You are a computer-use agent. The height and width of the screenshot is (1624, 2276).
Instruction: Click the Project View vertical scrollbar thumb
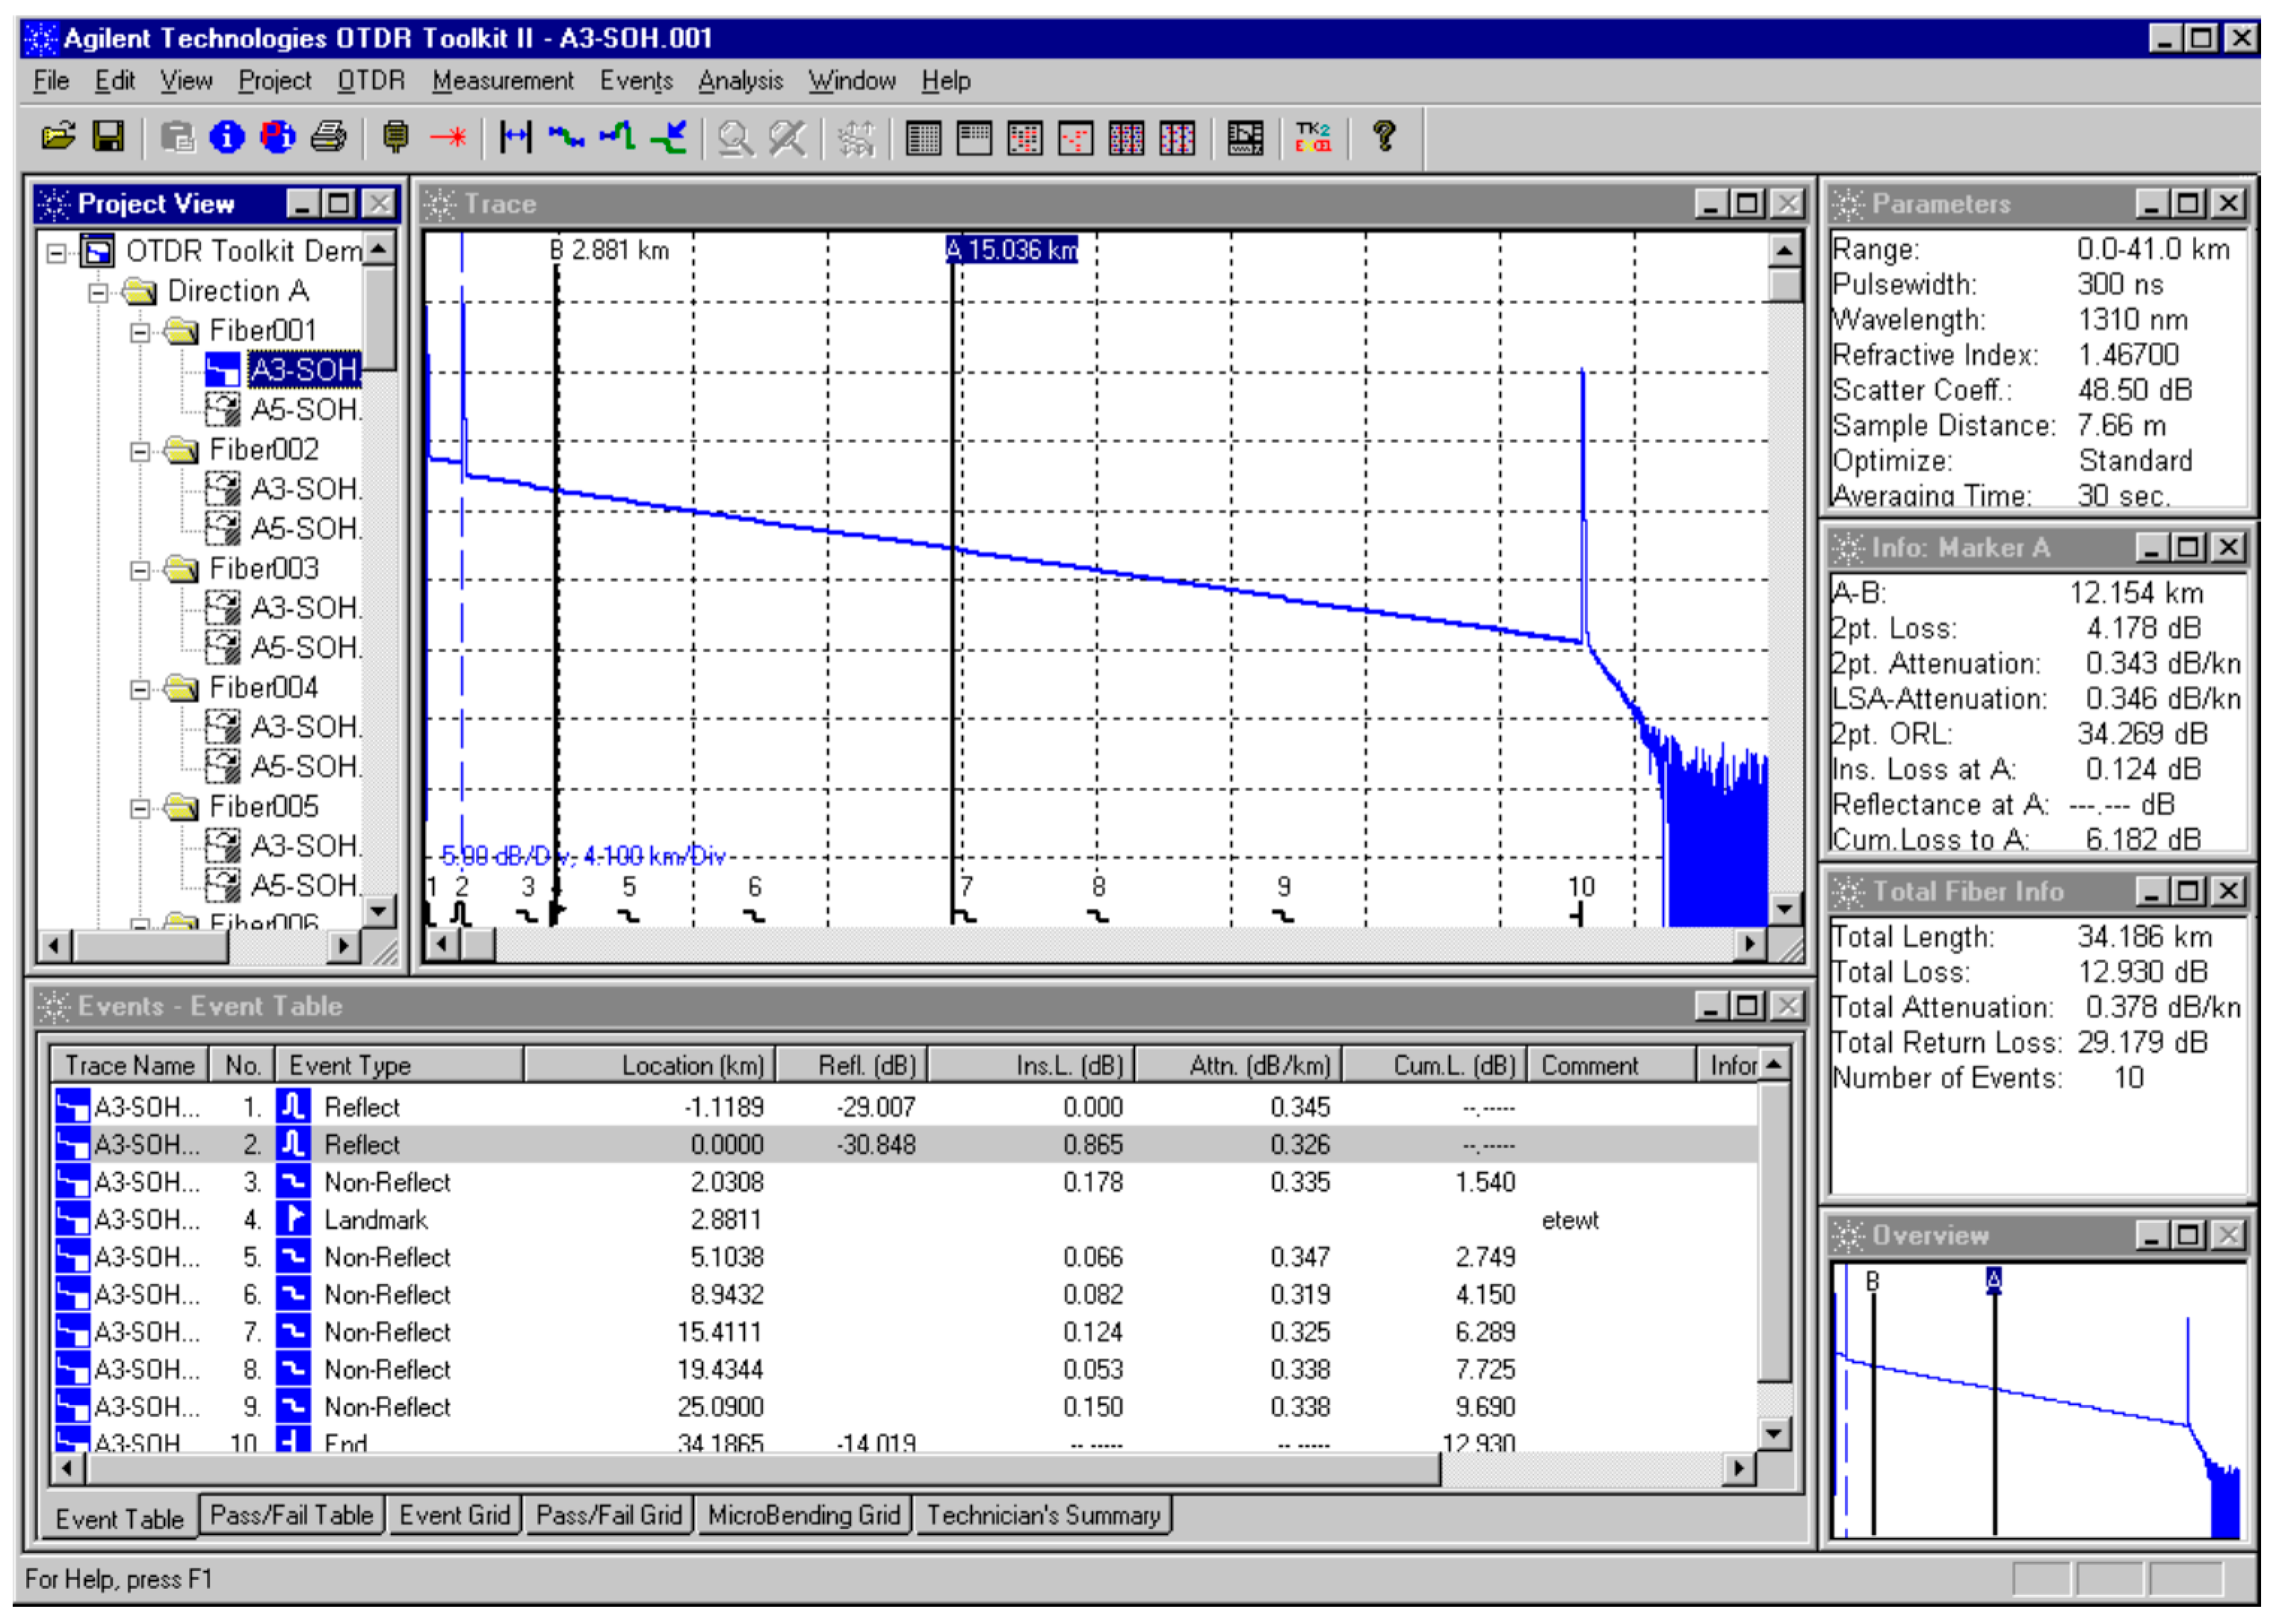(x=379, y=318)
